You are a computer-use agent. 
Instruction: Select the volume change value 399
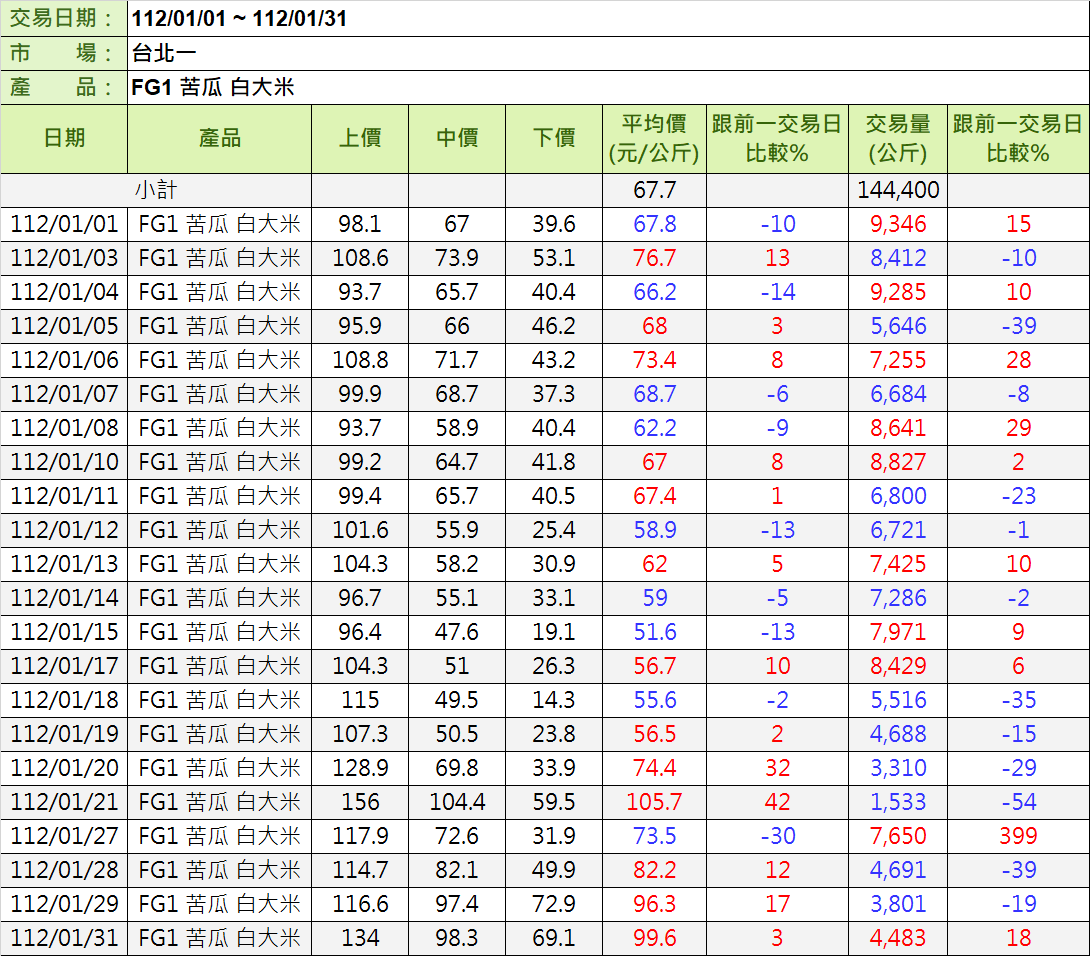click(1018, 836)
